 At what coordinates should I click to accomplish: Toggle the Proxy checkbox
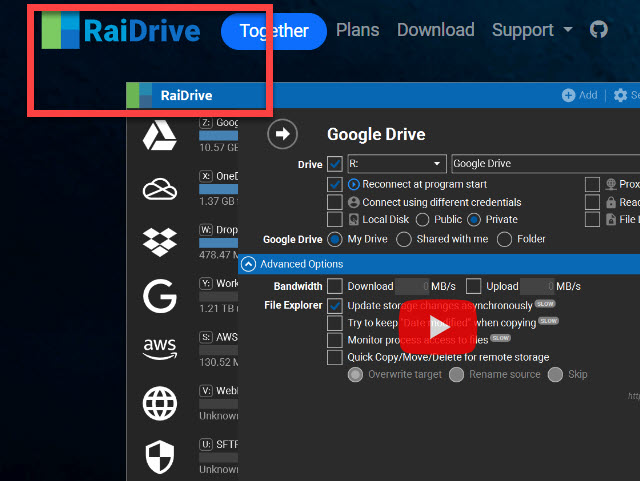592,185
